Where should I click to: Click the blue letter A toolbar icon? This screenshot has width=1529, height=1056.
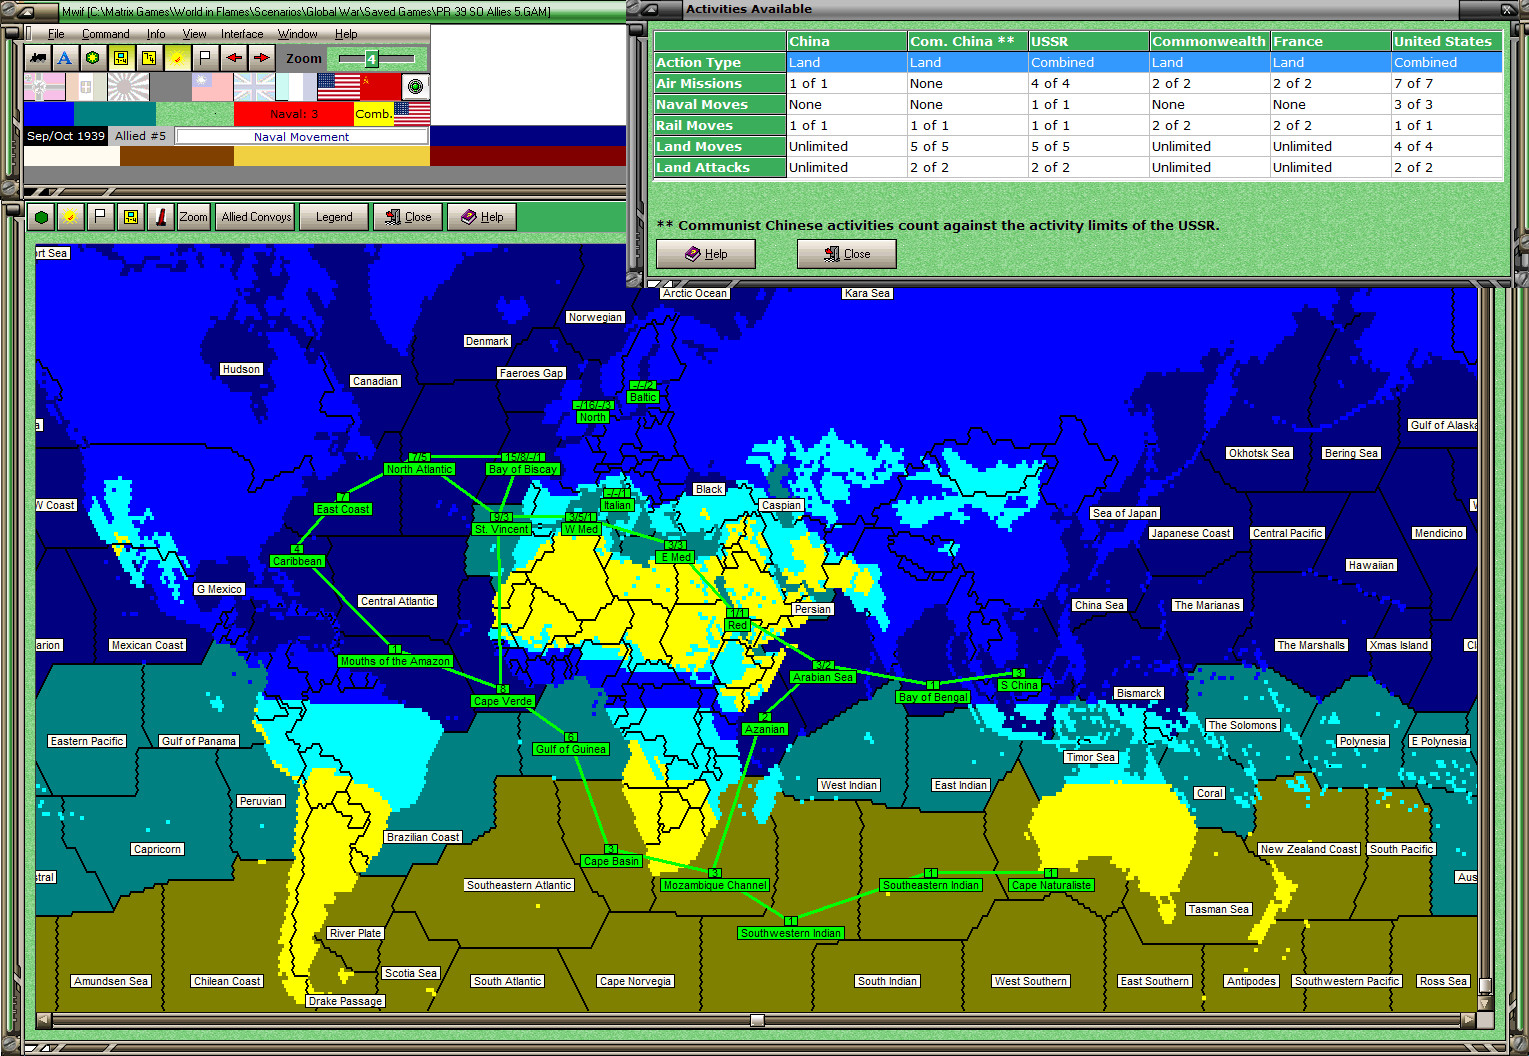click(65, 58)
